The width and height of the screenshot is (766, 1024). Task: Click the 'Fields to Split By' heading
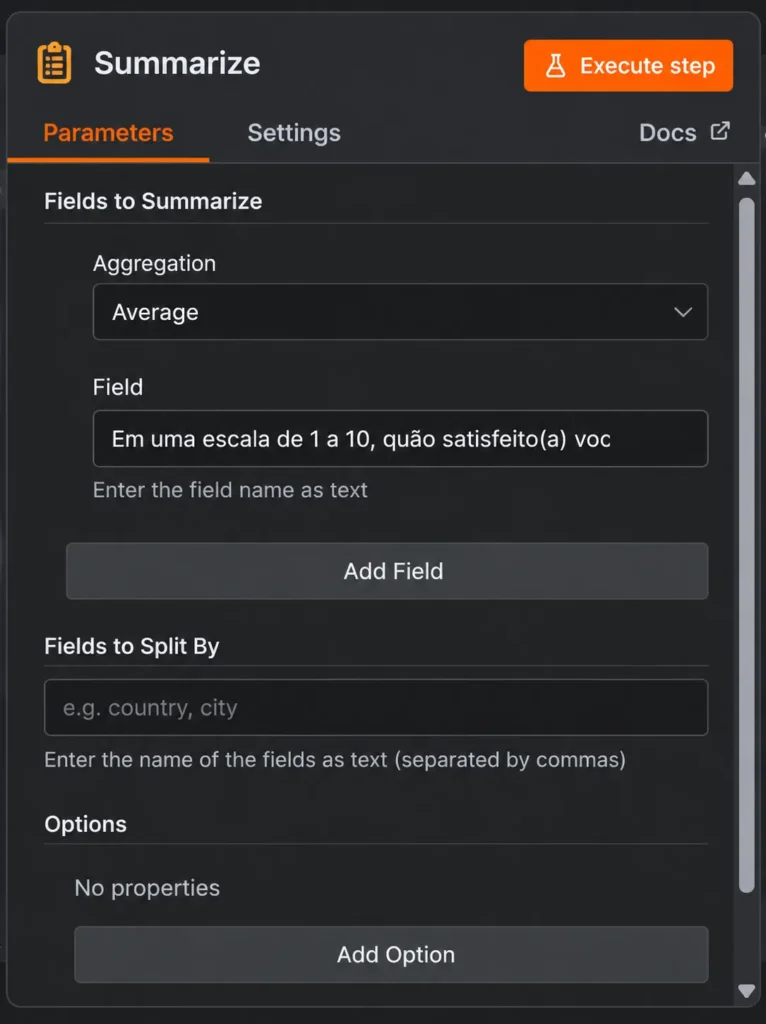pyautogui.click(x=132, y=646)
